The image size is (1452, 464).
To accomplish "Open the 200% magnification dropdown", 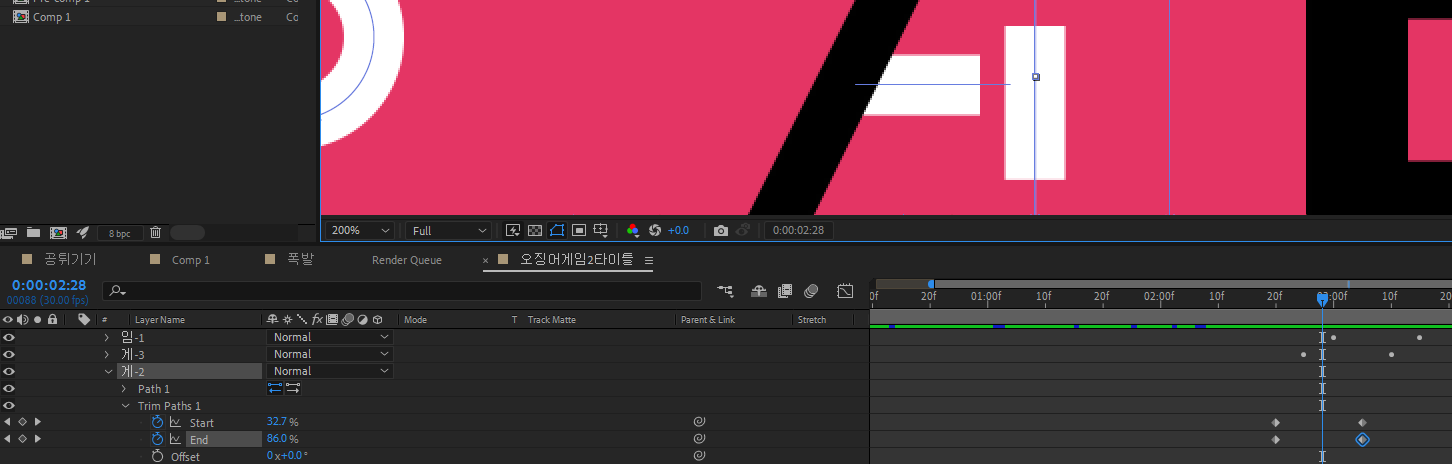I will pos(361,230).
